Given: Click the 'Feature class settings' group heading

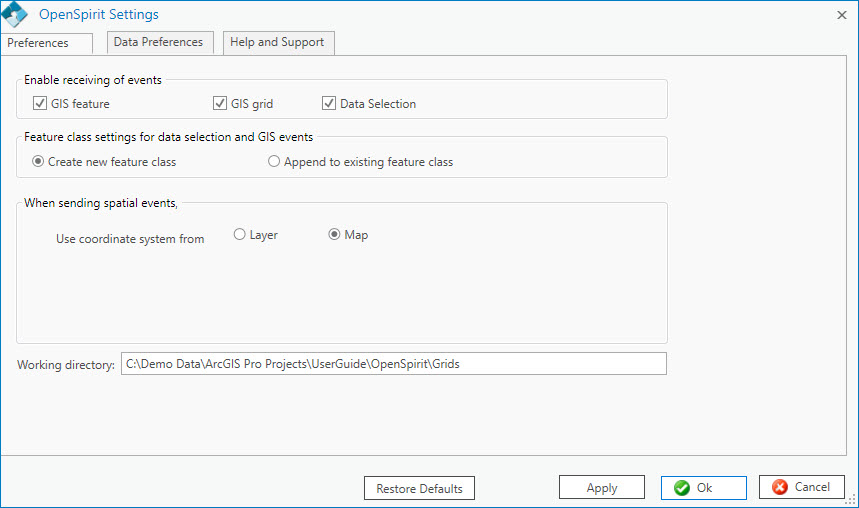Looking at the screenshot, I should (168, 137).
